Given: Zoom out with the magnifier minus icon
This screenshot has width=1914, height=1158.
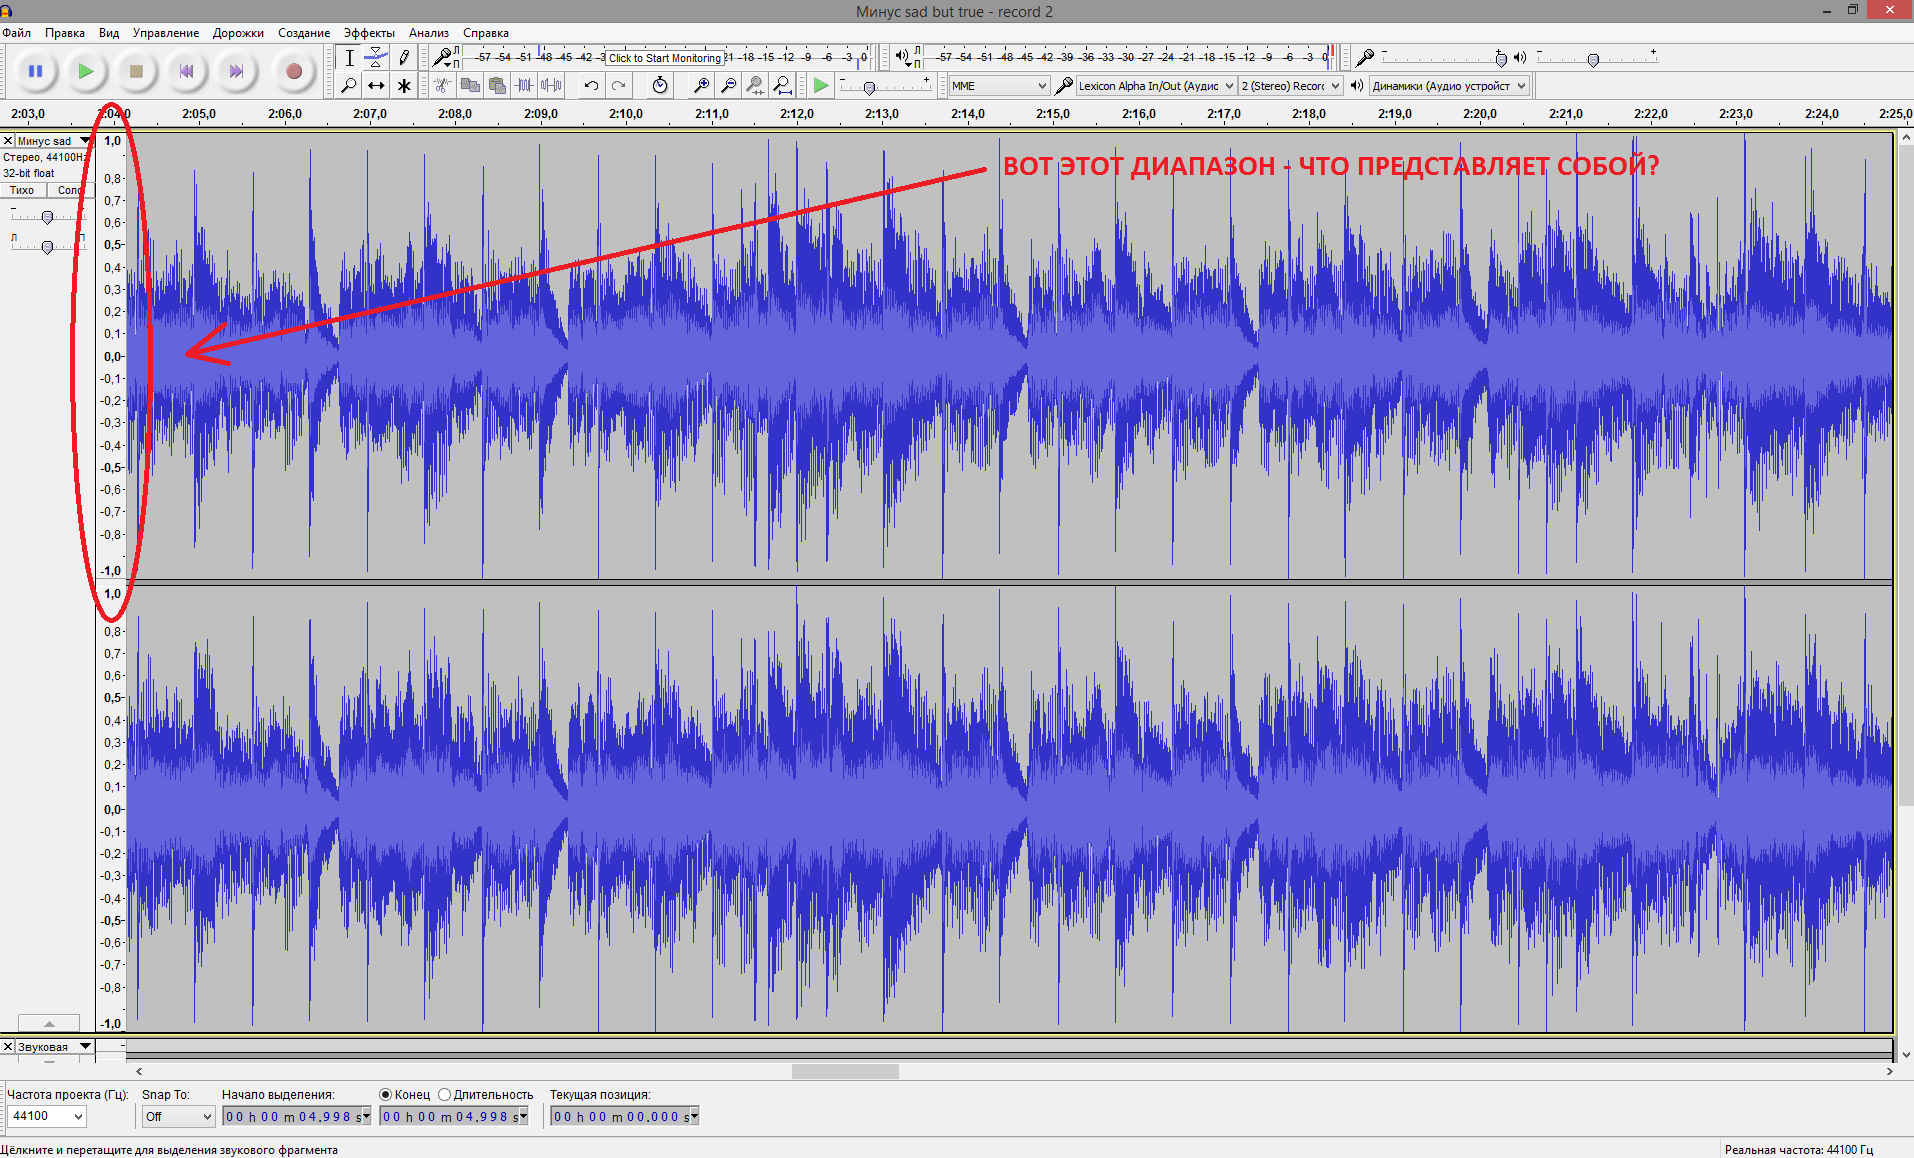Looking at the screenshot, I should tap(729, 86).
